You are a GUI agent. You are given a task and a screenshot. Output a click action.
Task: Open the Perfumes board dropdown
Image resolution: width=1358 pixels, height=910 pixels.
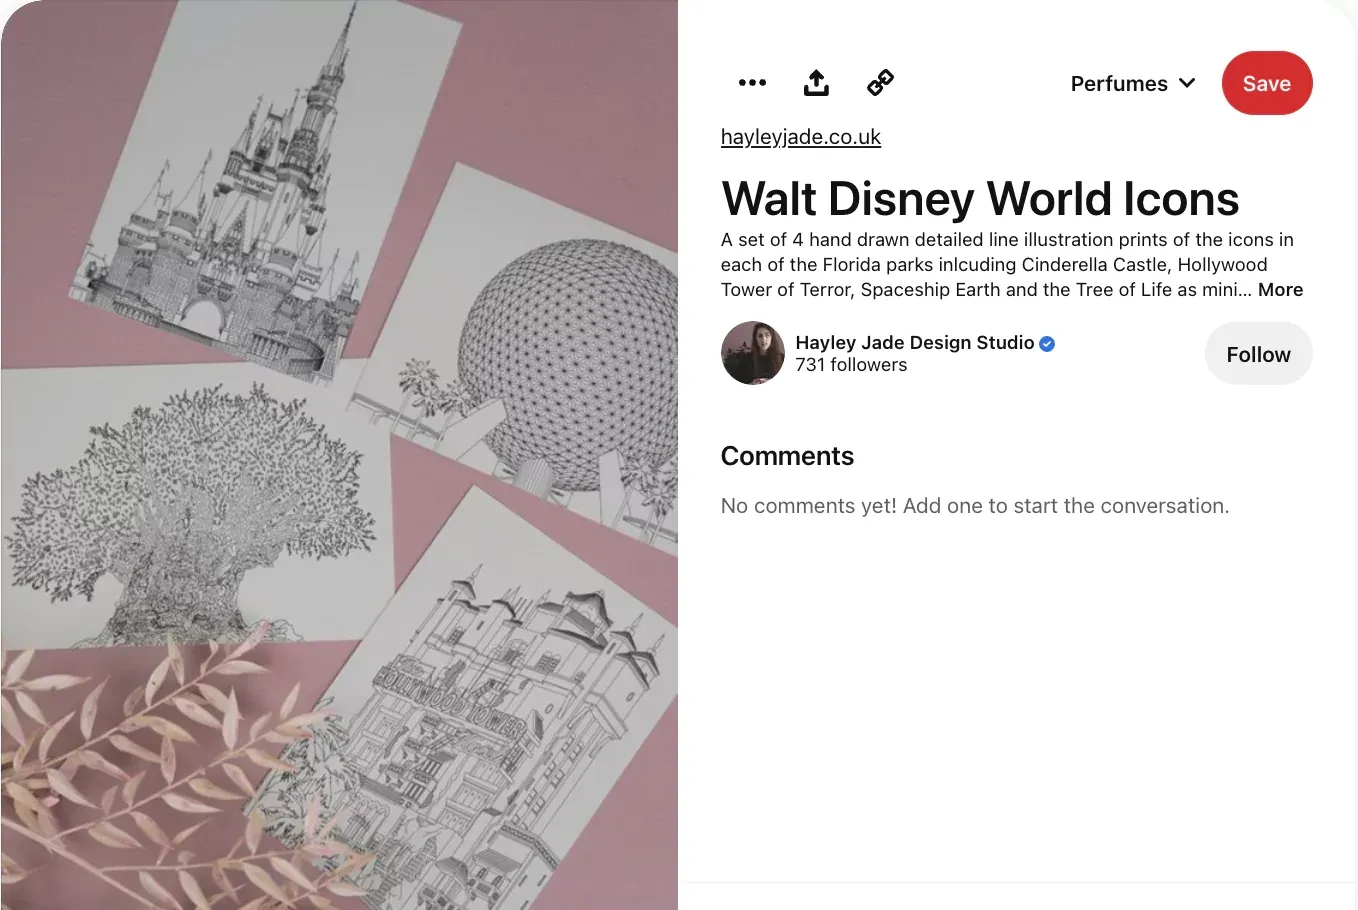1132,83
